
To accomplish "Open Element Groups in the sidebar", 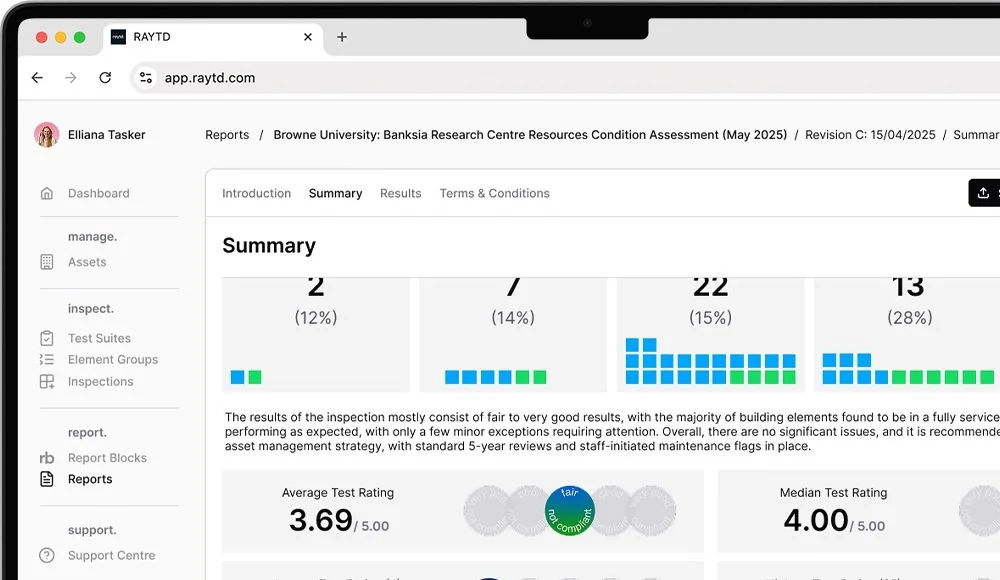I will pos(113,360).
